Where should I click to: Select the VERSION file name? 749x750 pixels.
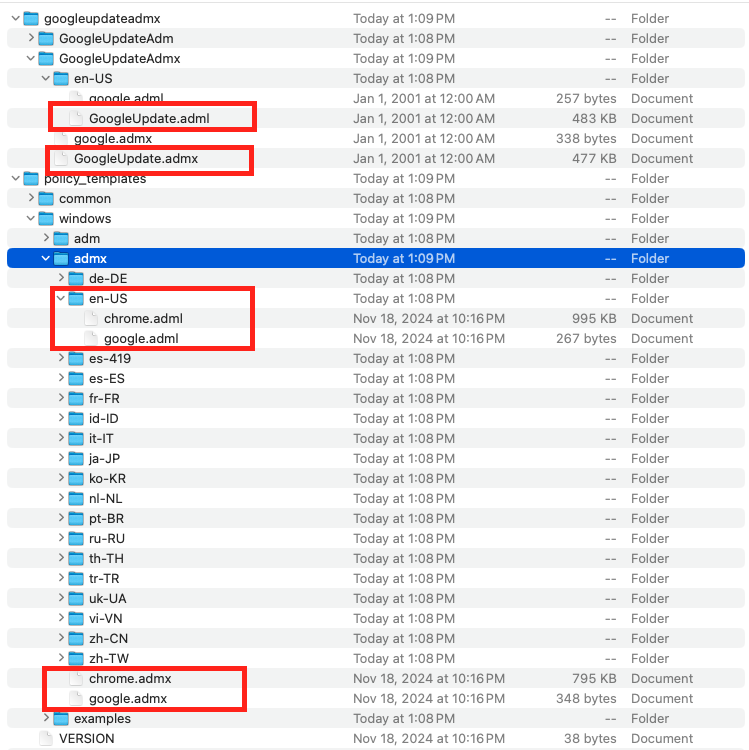87,739
